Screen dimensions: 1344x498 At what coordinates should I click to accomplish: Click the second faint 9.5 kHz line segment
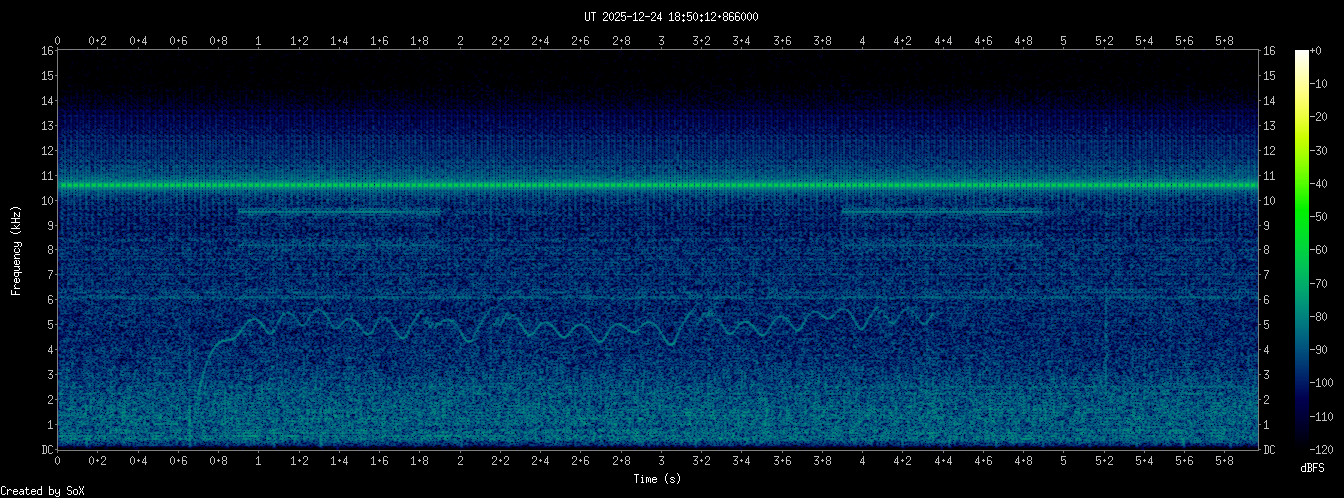(x=941, y=212)
